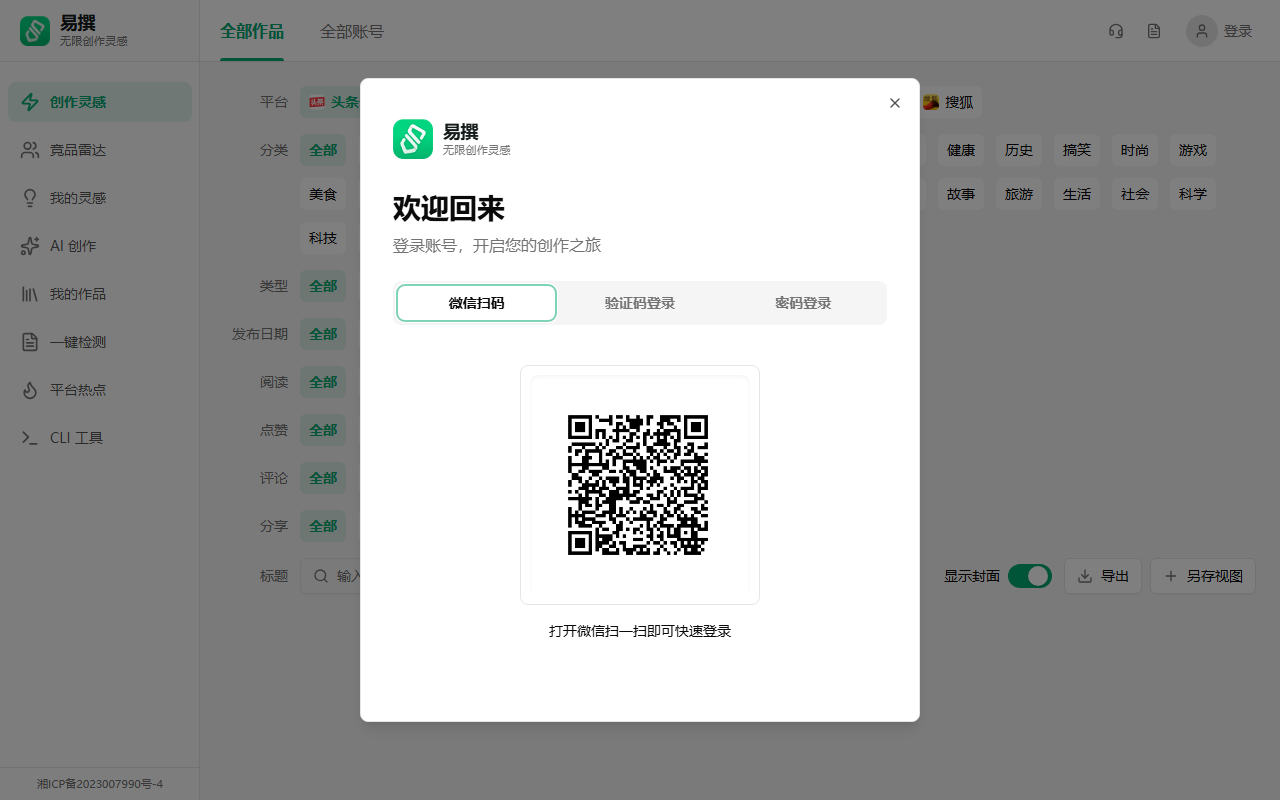1280x800 pixels.
Task: Open 一键检测 in the sidebar
Action: (x=100, y=342)
